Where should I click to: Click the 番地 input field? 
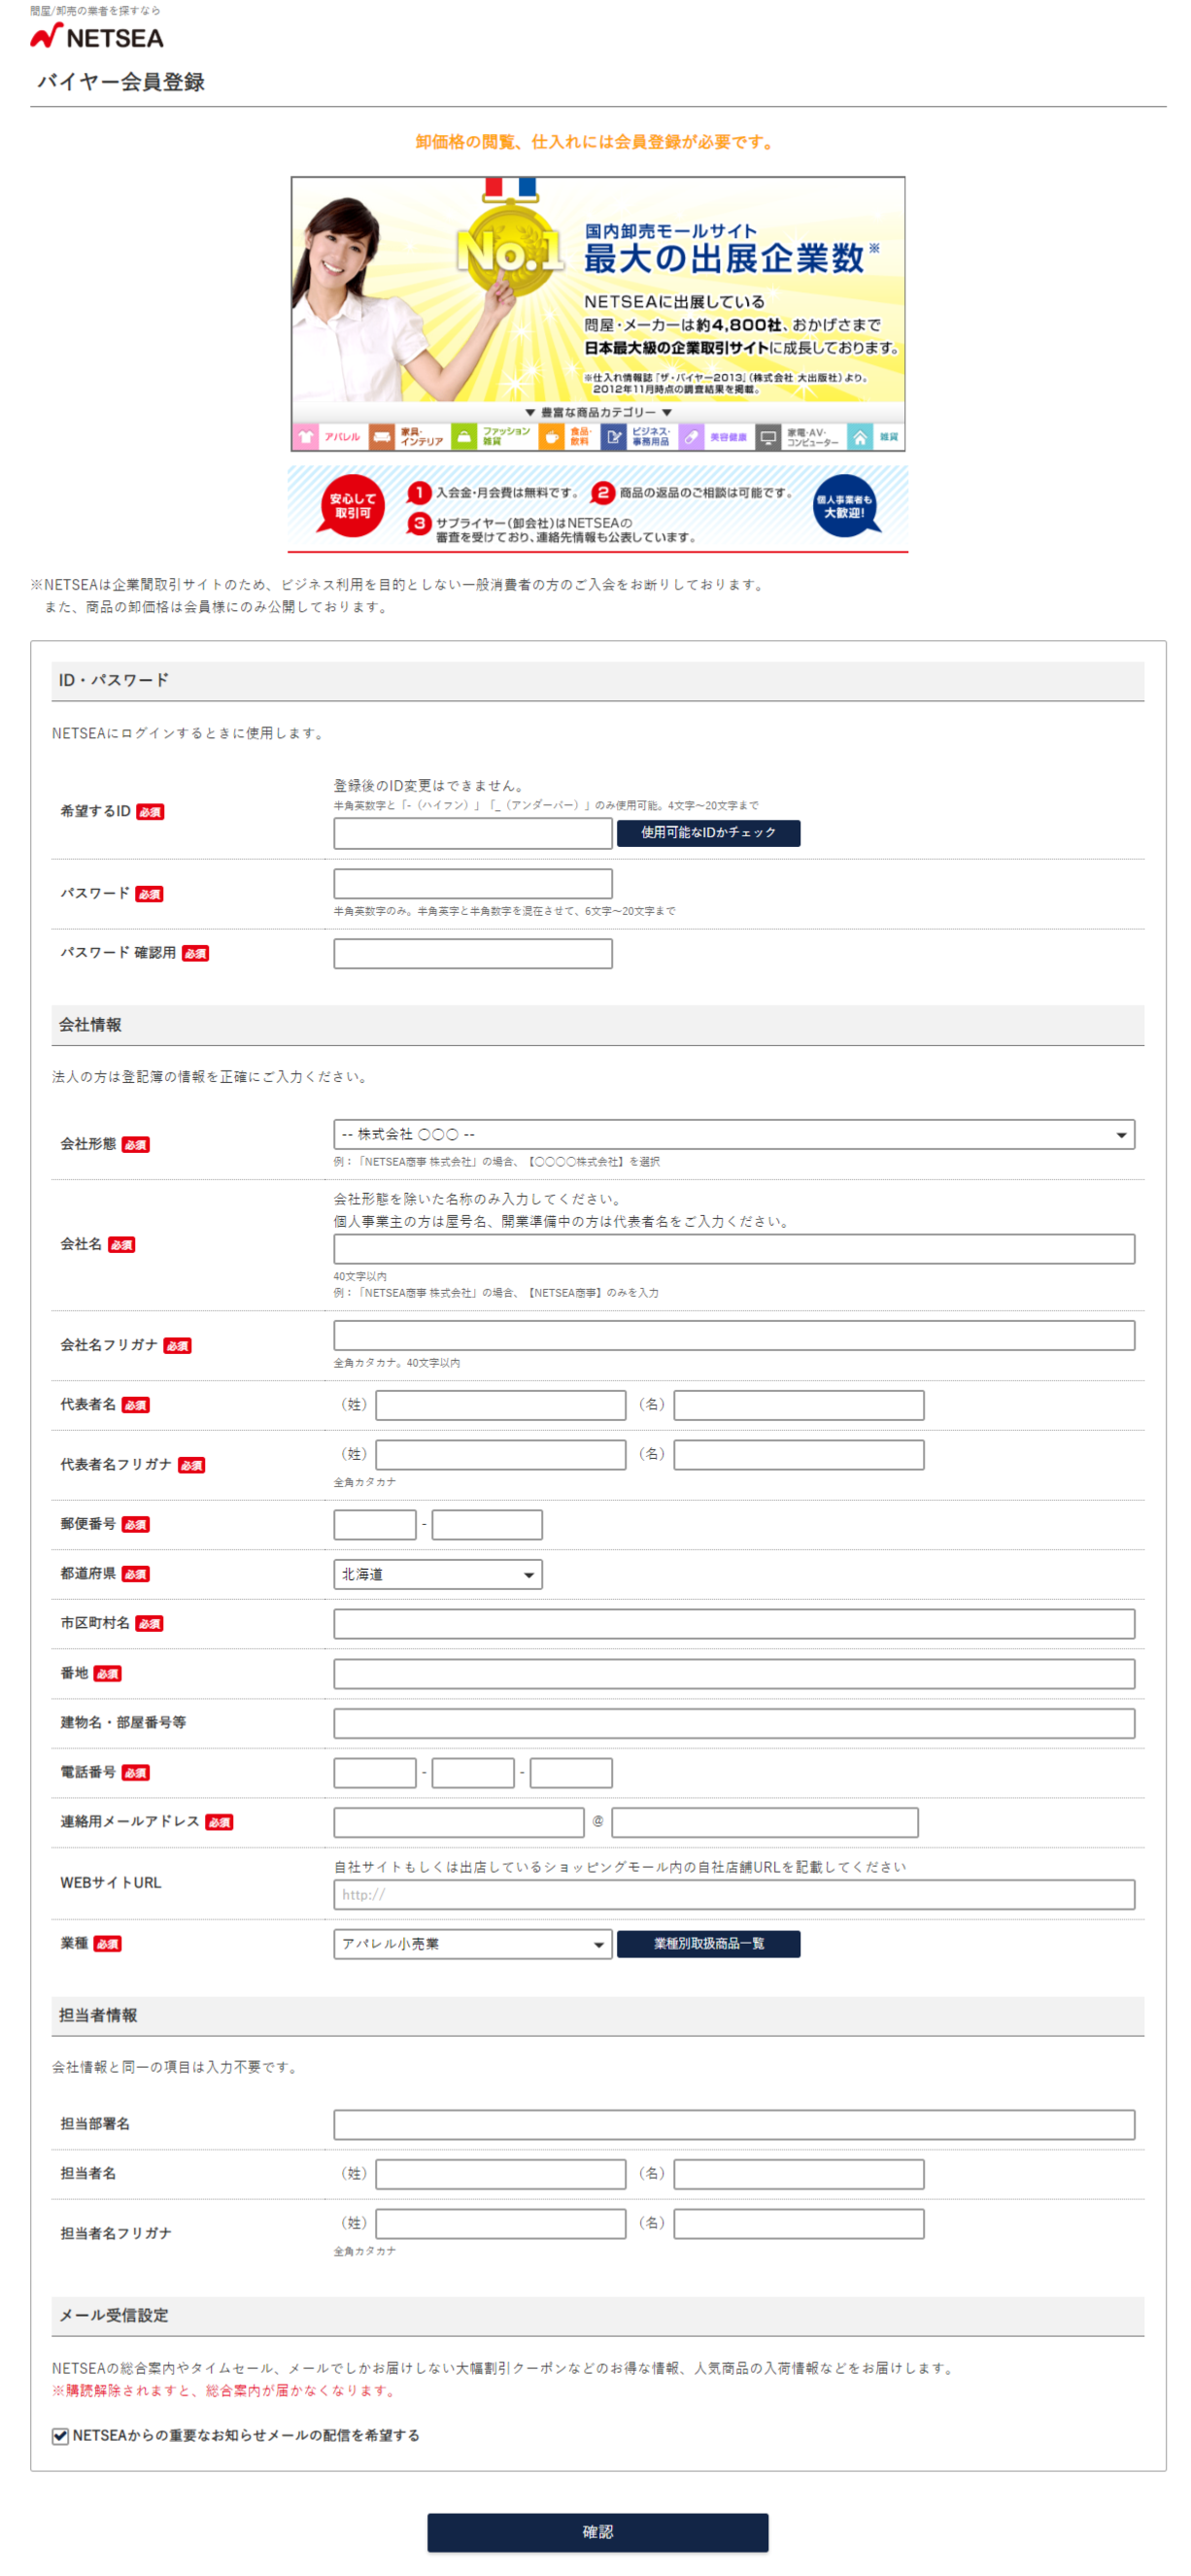click(733, 1674)
